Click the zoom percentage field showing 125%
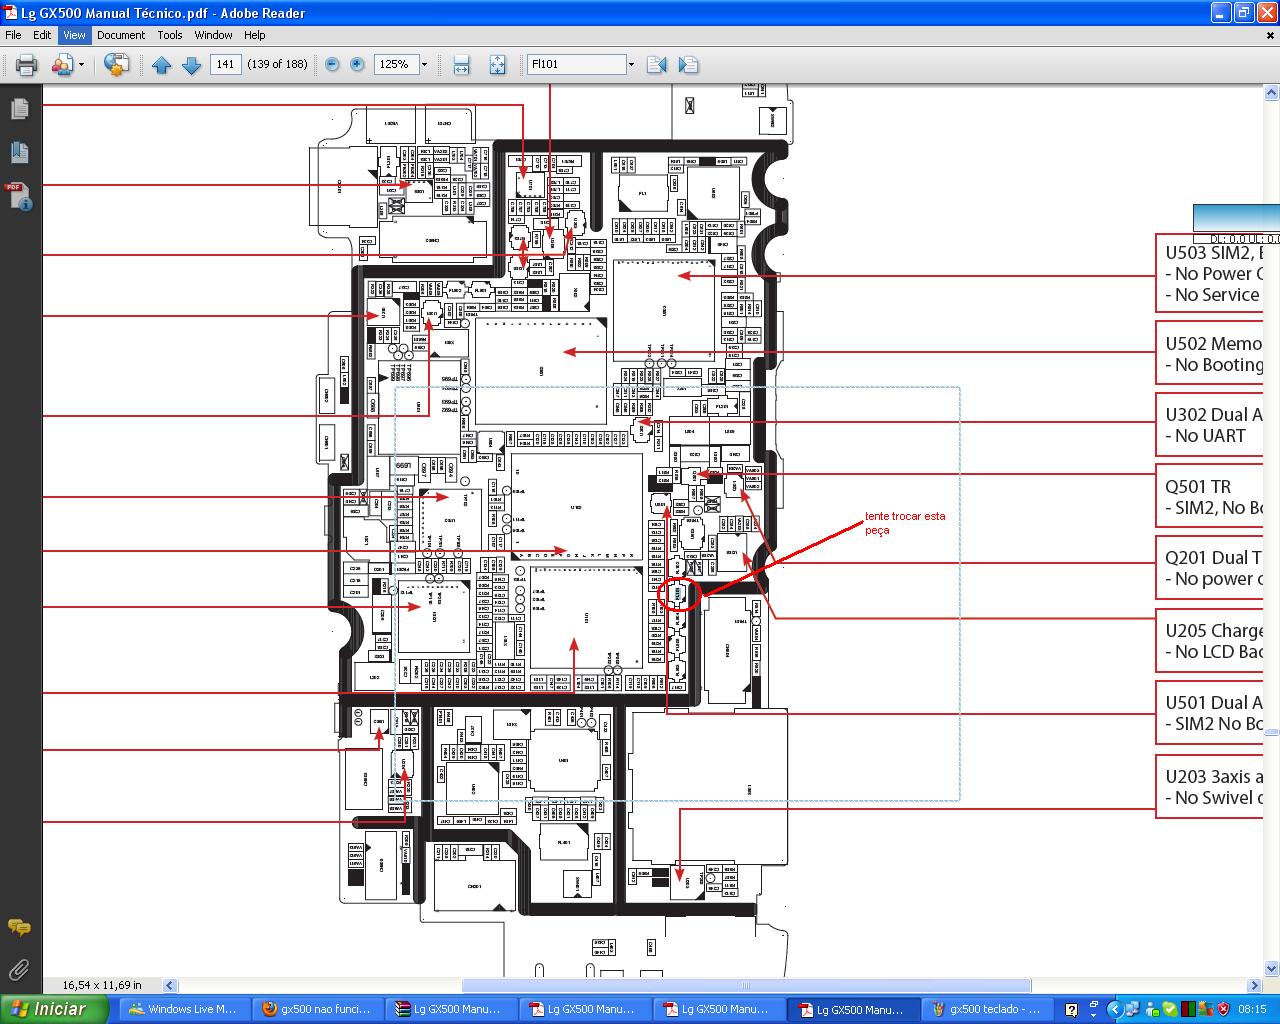The width and height of the screenshot is (1280, 1024). 394,64
